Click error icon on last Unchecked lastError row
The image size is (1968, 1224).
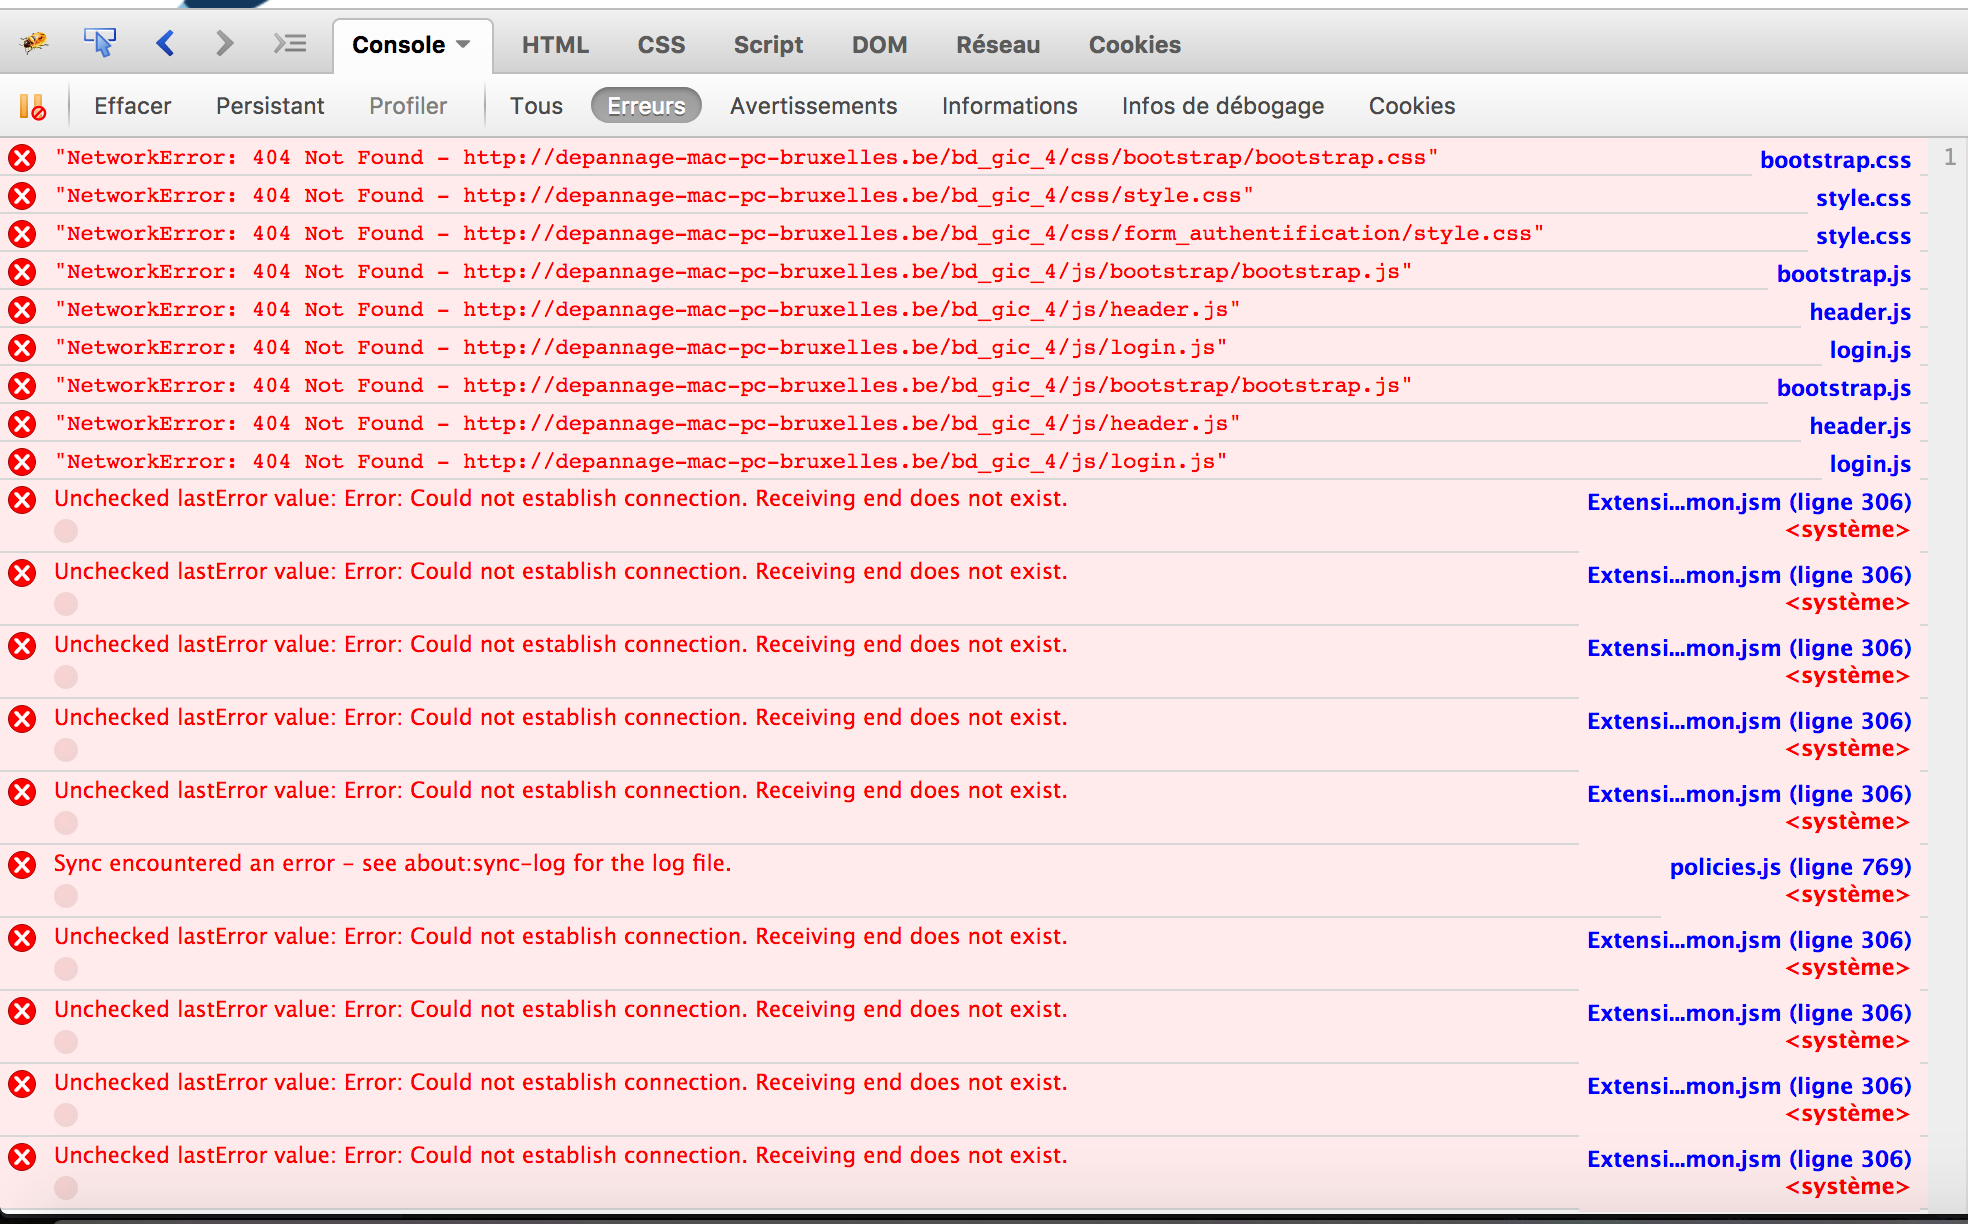(22, 1157)
